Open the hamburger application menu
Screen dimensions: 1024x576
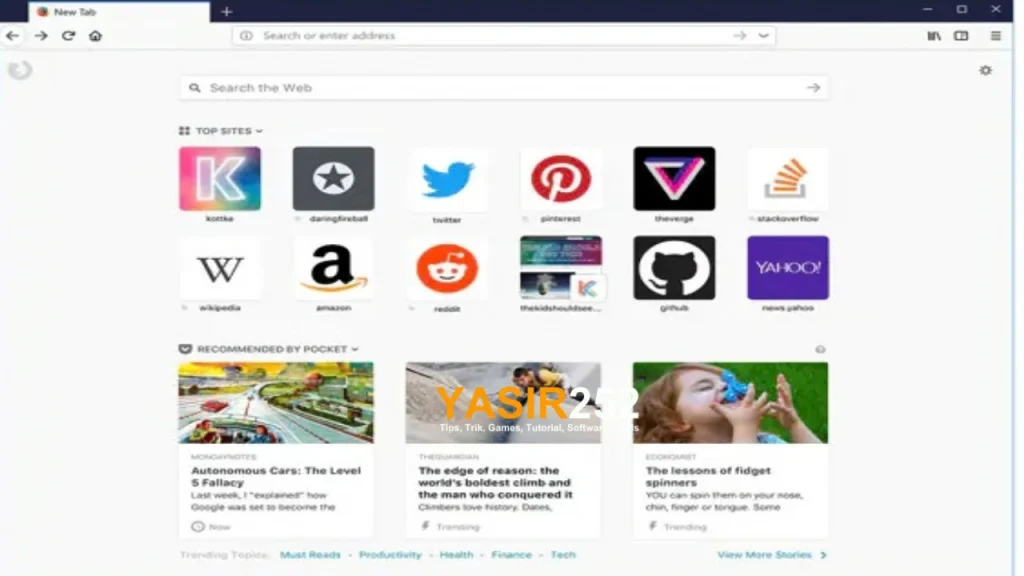click(x=995, y=36)
